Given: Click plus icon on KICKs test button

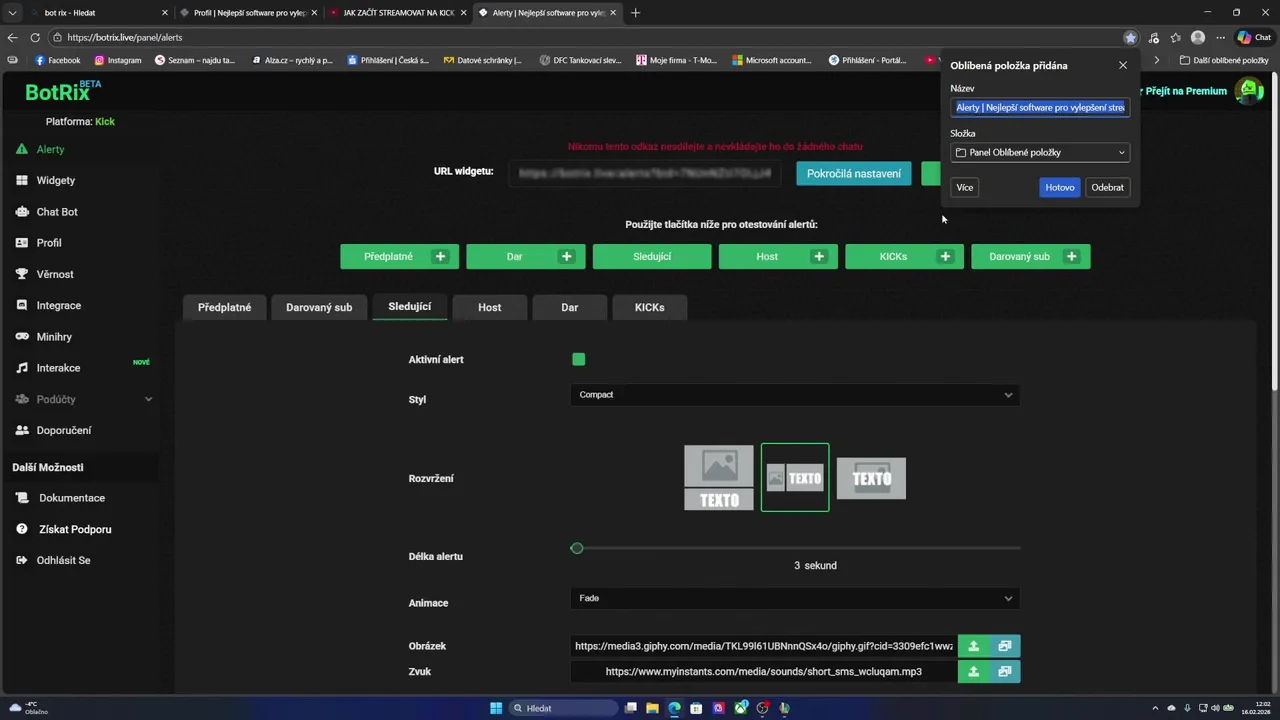Looking at the screenshot, I should click(x=945, y=257).
